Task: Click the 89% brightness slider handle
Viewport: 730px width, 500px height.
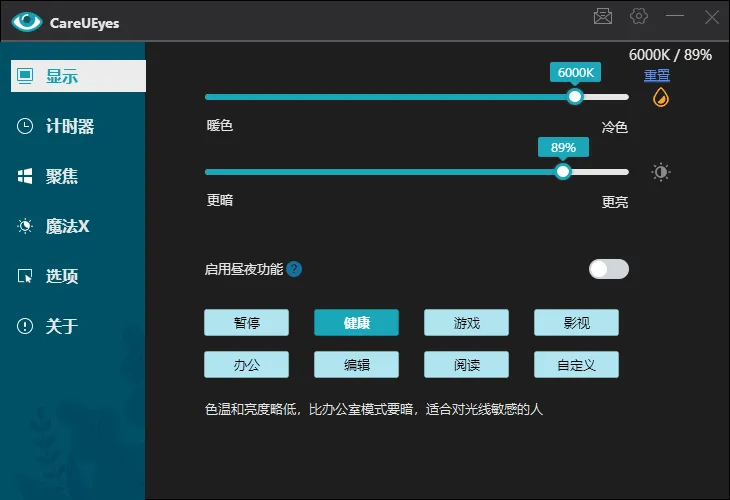Action: (x=563, y=171)
